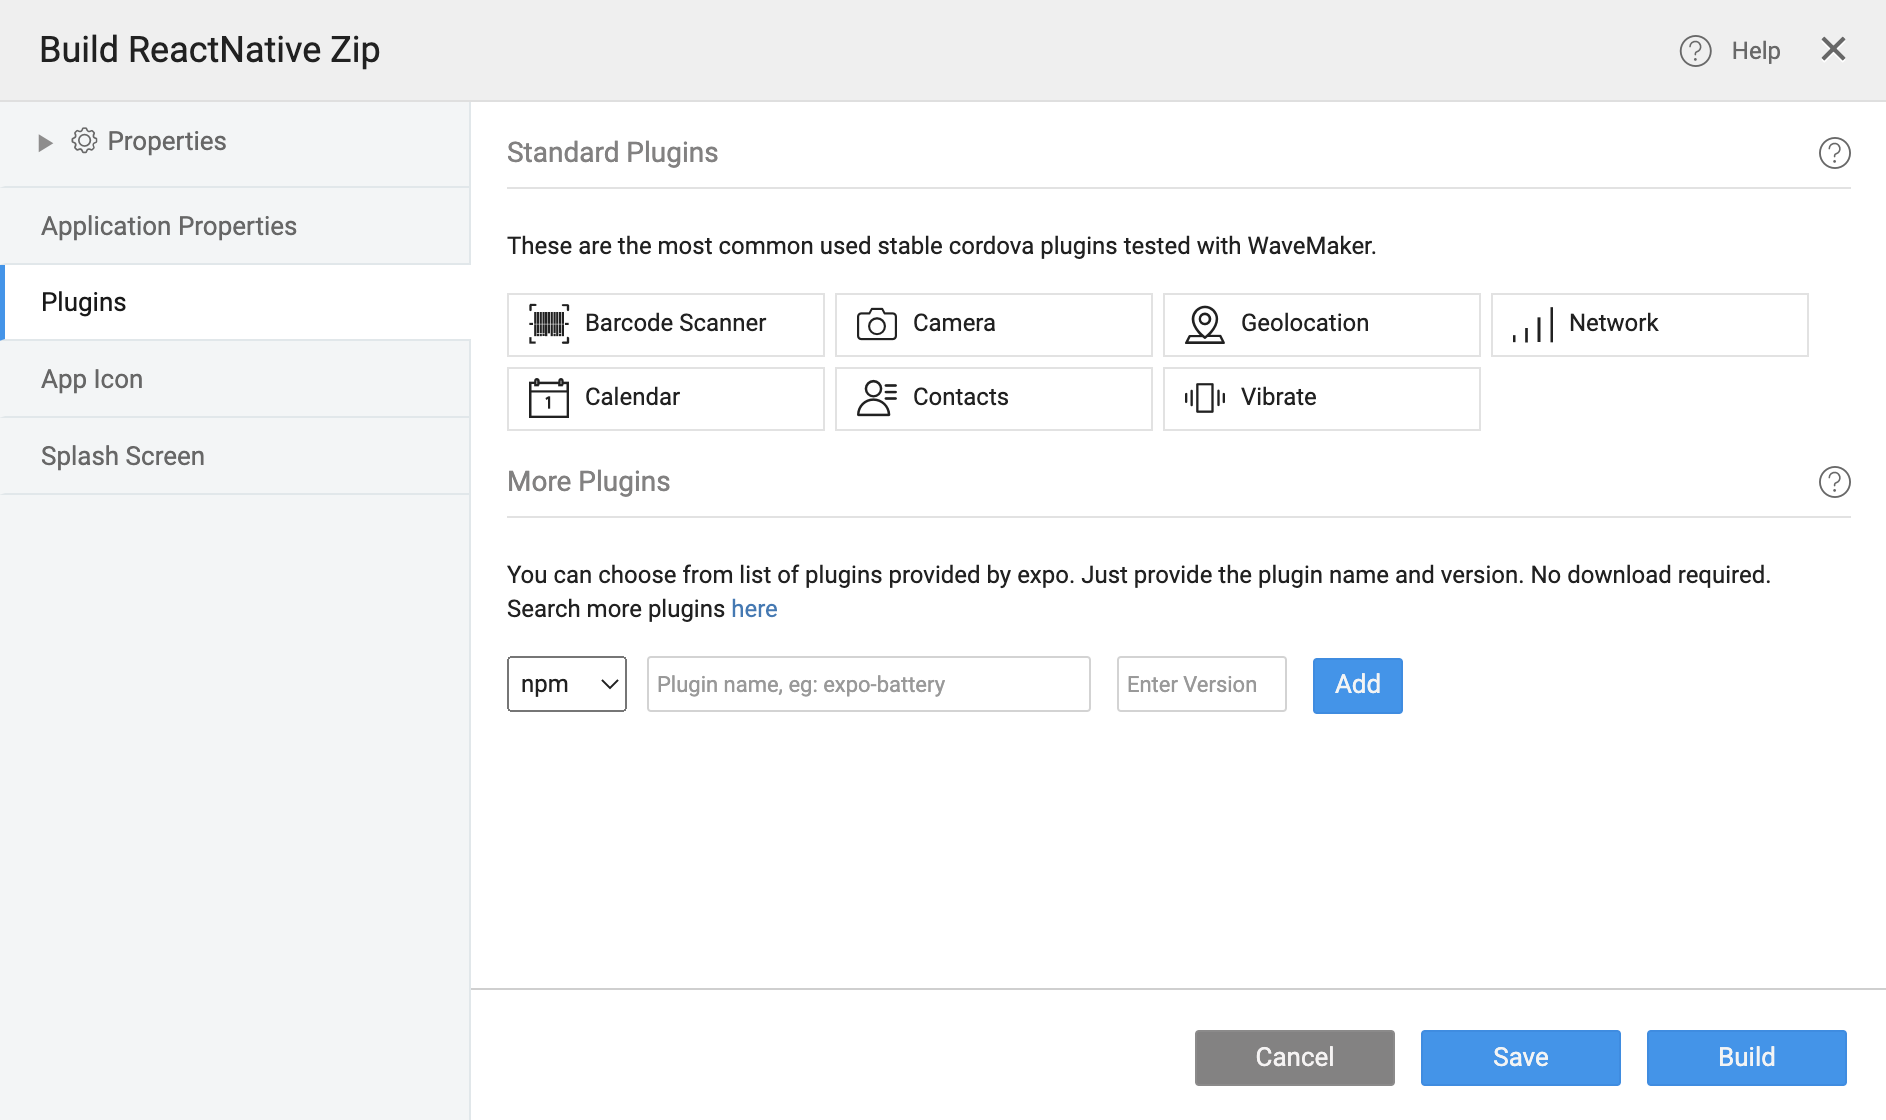Click the Calendar plugin icon
1886x1120 pixels.
pyautogui.click(x=549, y=398)
